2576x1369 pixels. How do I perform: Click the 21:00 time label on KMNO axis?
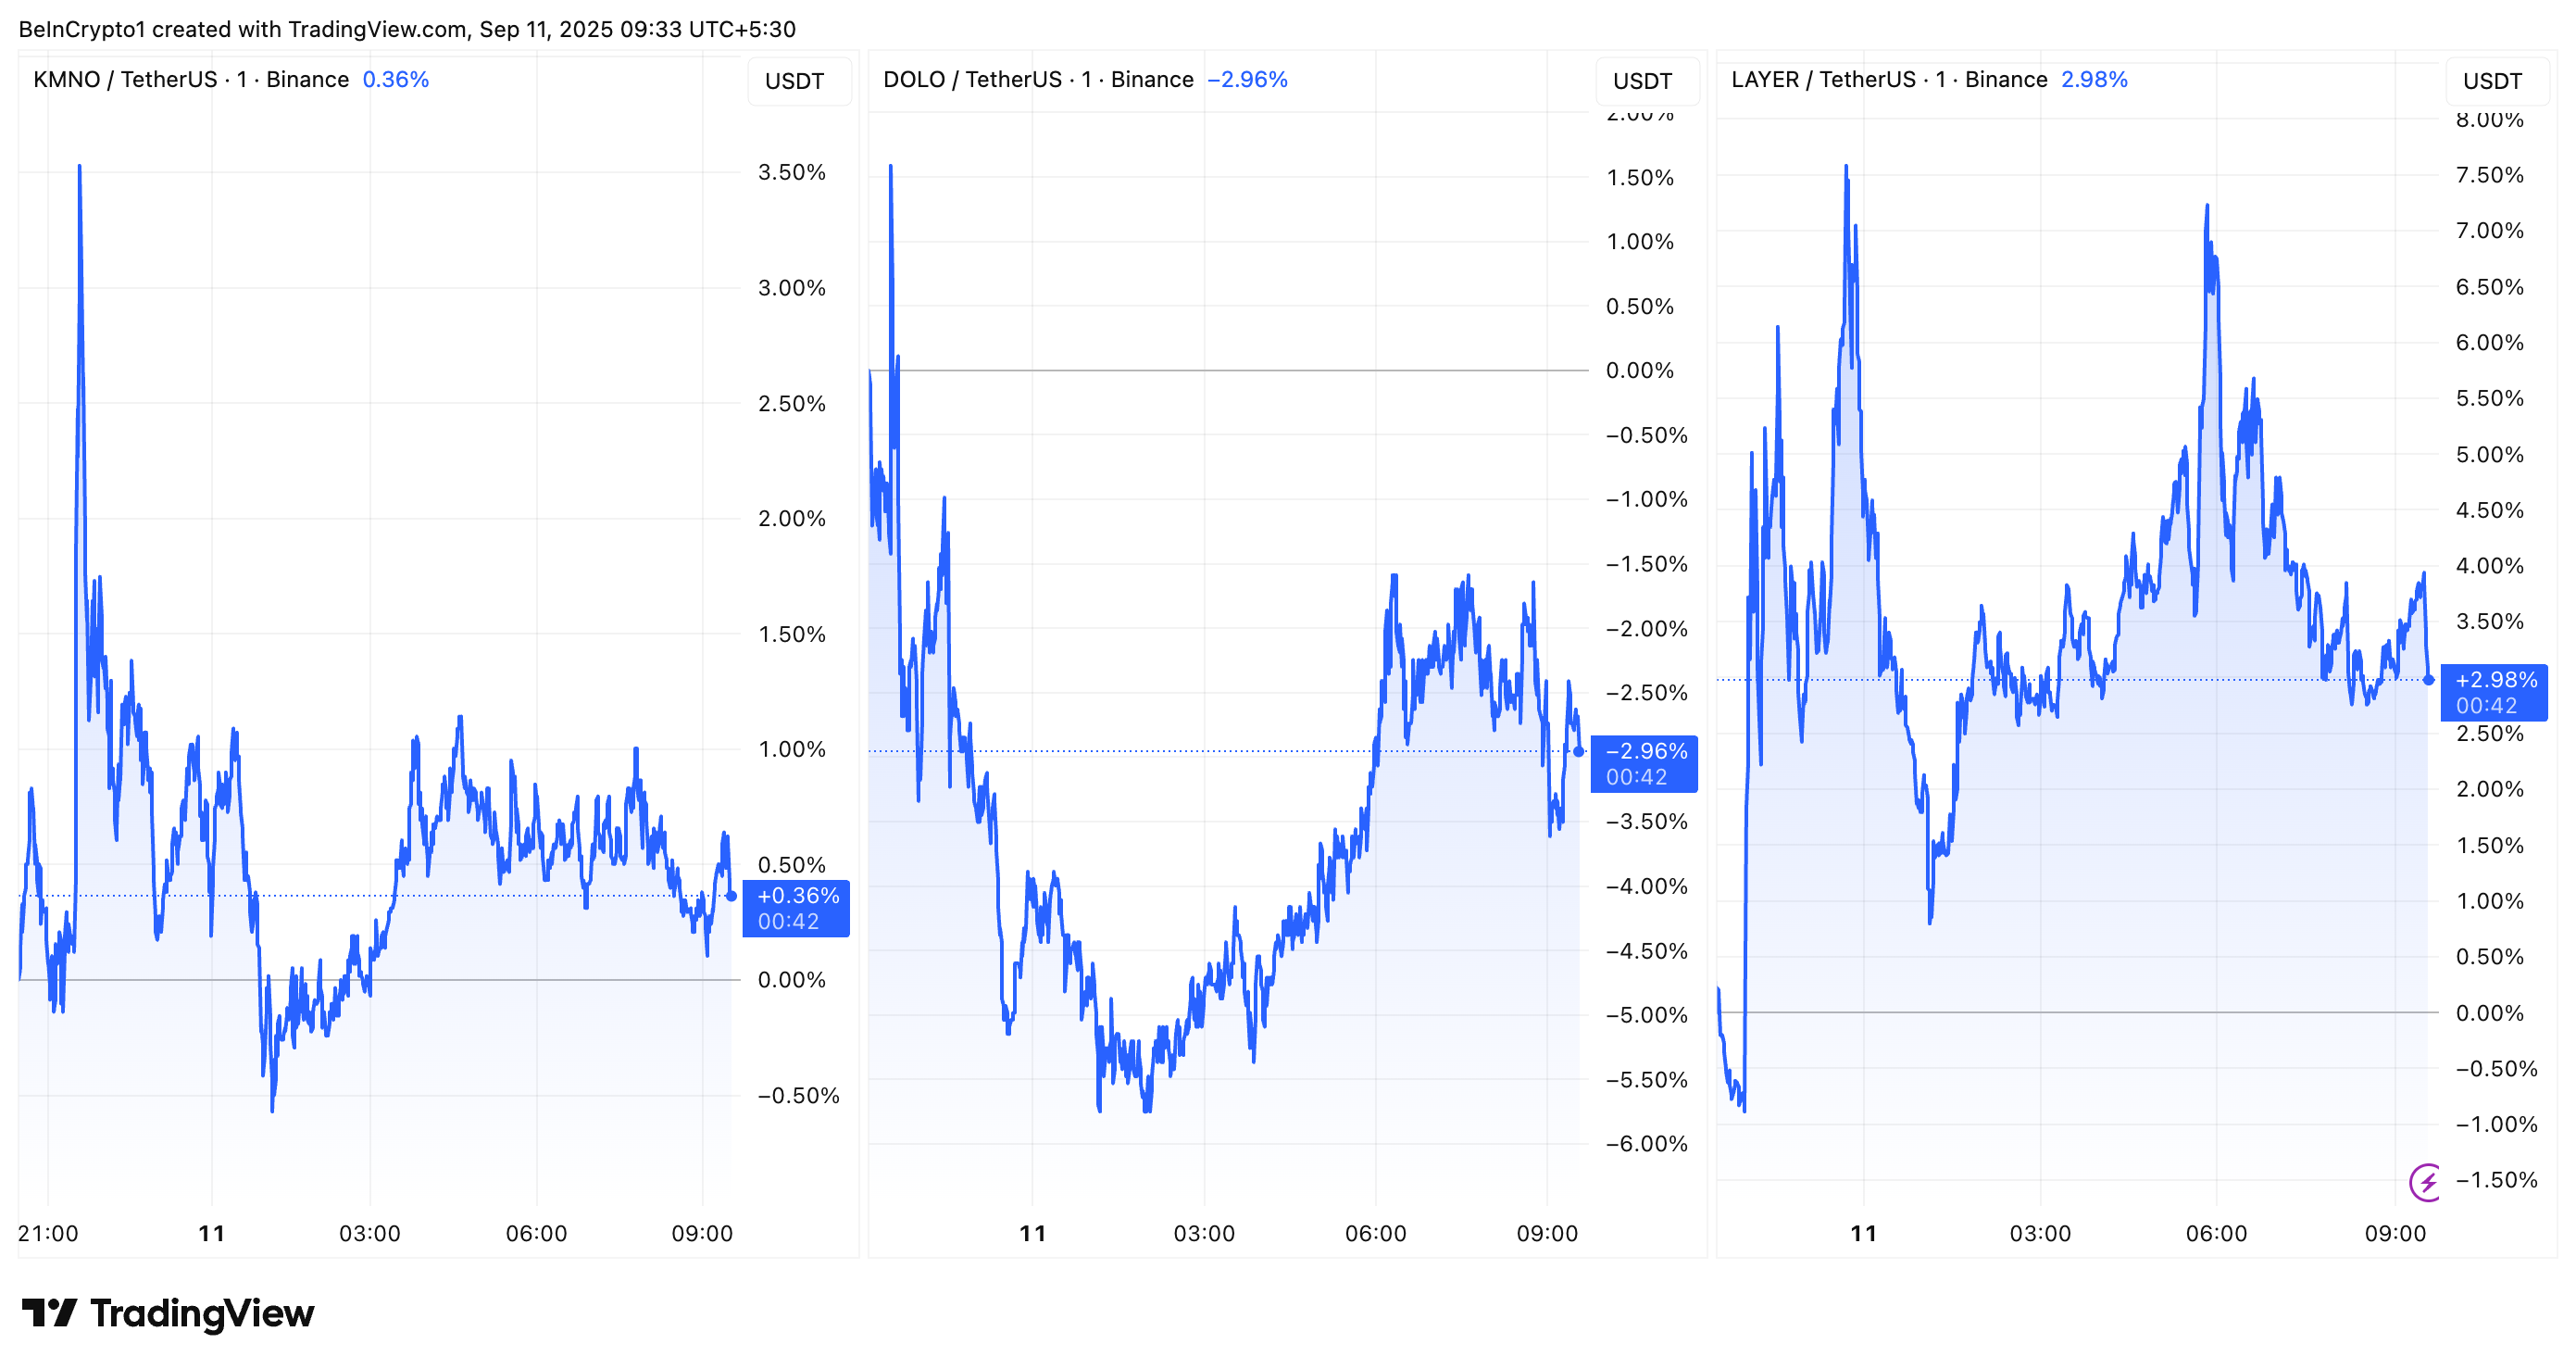(48, 1233)
